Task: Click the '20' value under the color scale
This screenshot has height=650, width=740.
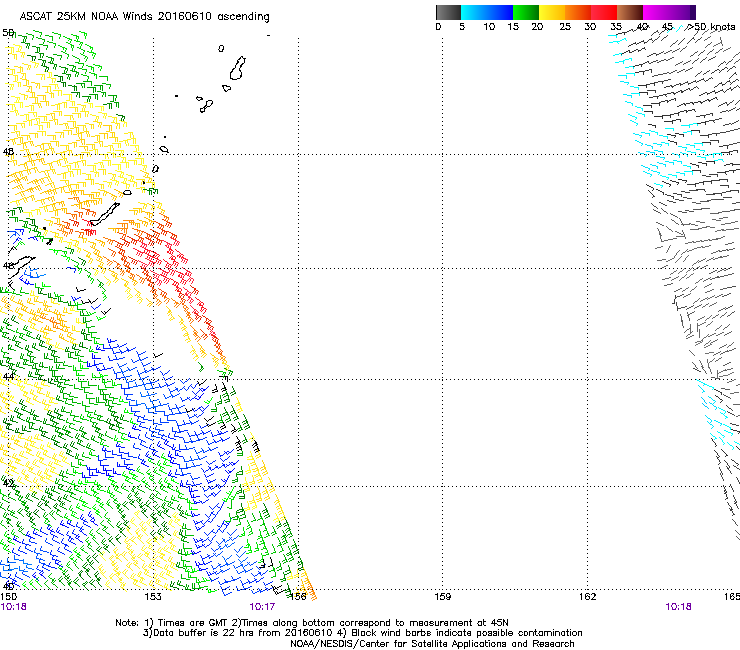Action: point(537,27)
